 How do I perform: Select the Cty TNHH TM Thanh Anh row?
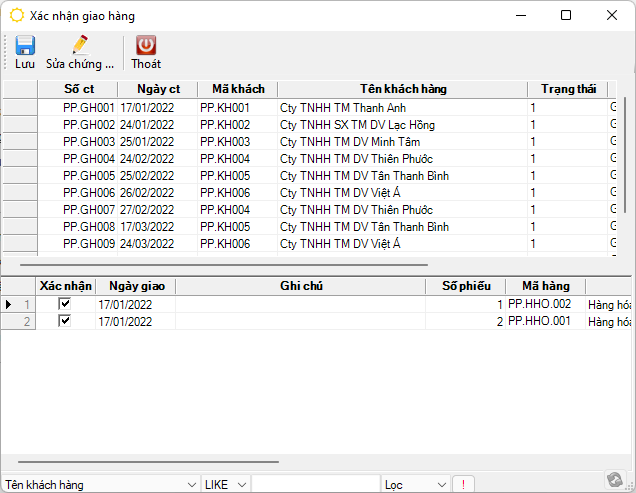[x=328, y=108]
